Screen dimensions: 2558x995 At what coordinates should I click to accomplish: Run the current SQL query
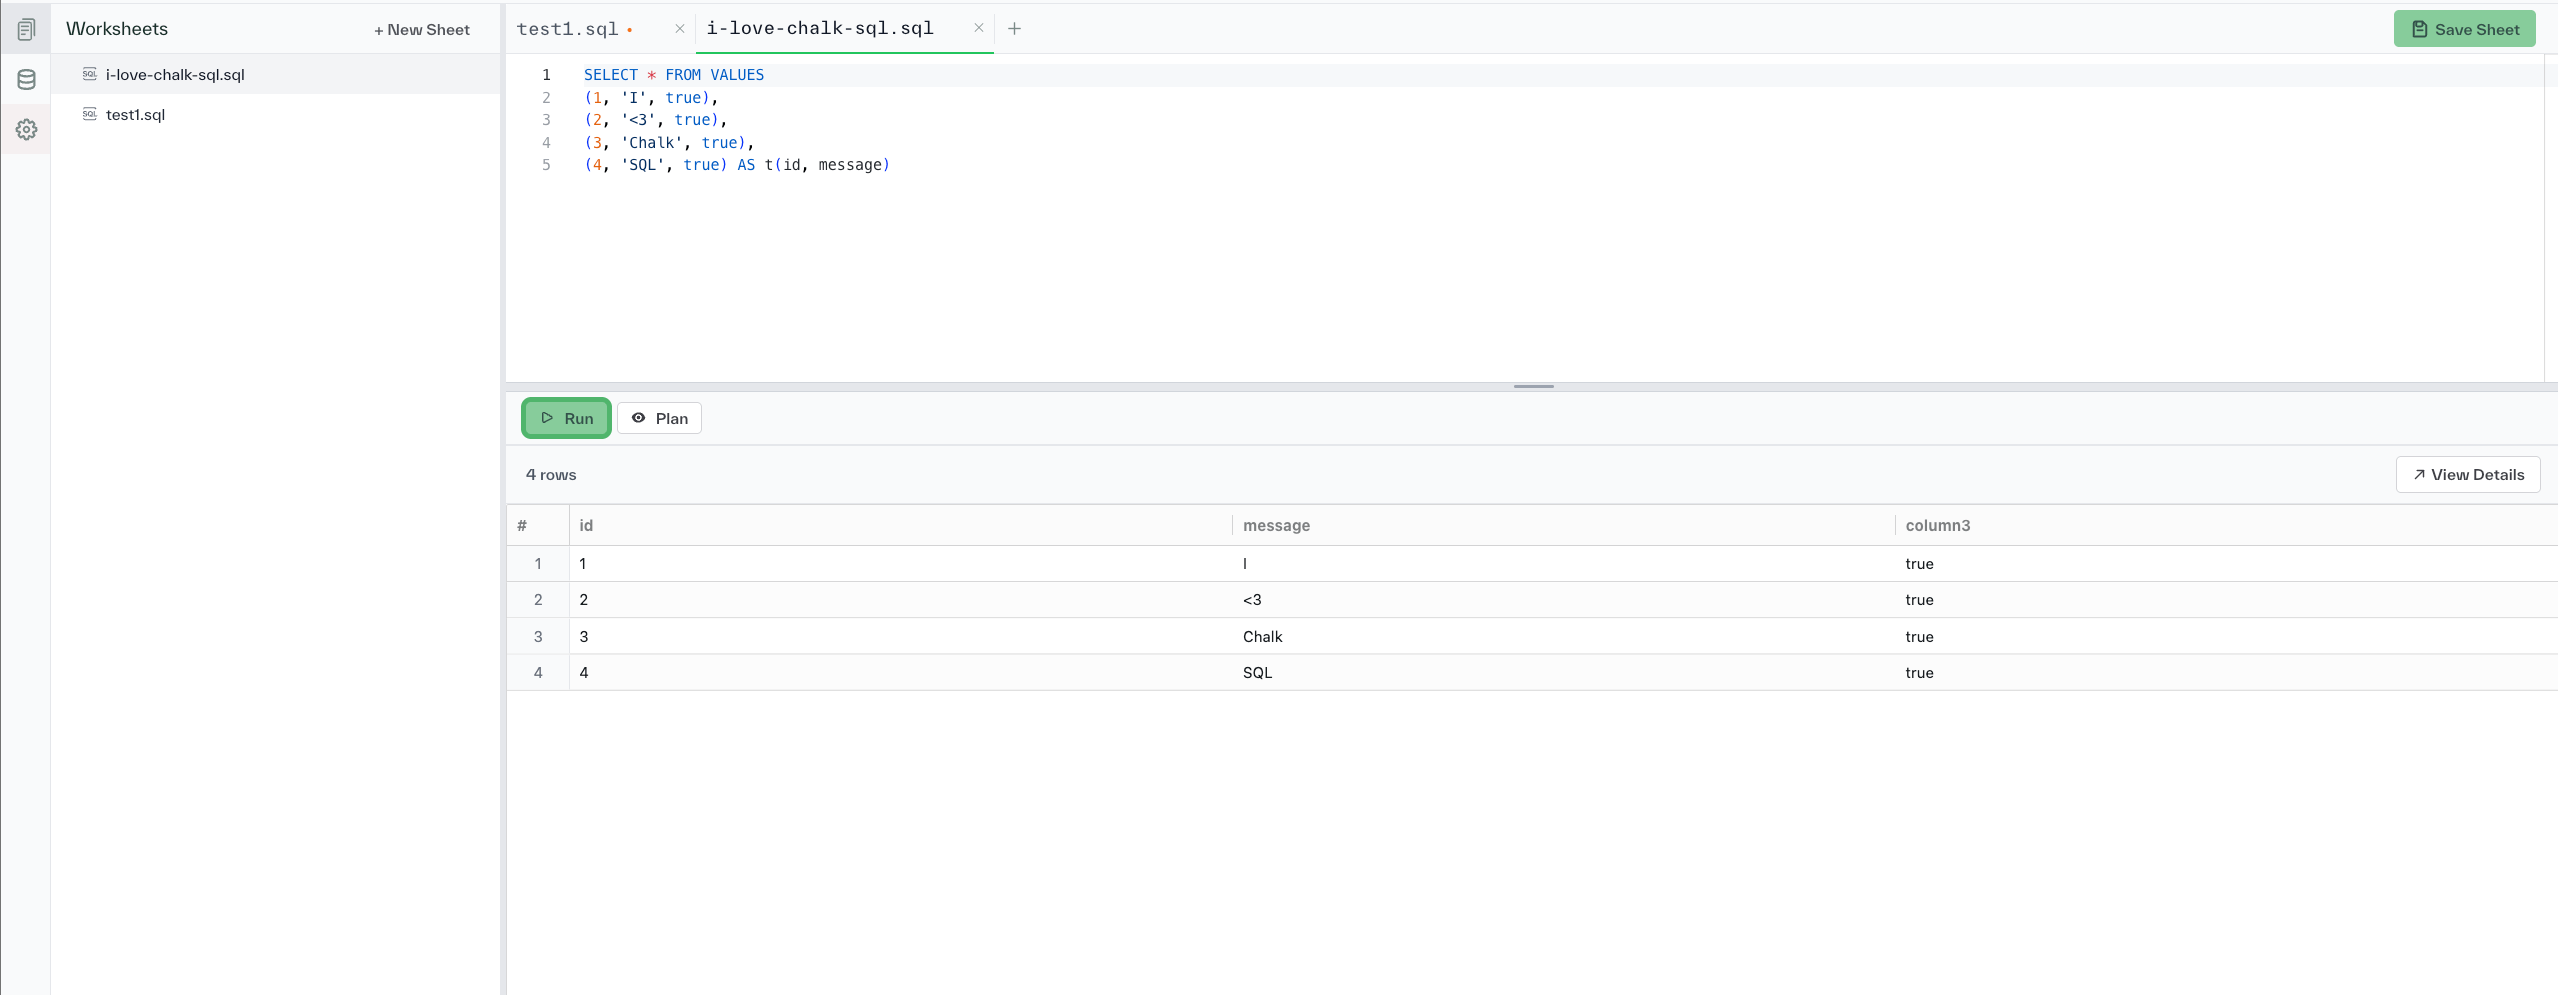point(565,417)
